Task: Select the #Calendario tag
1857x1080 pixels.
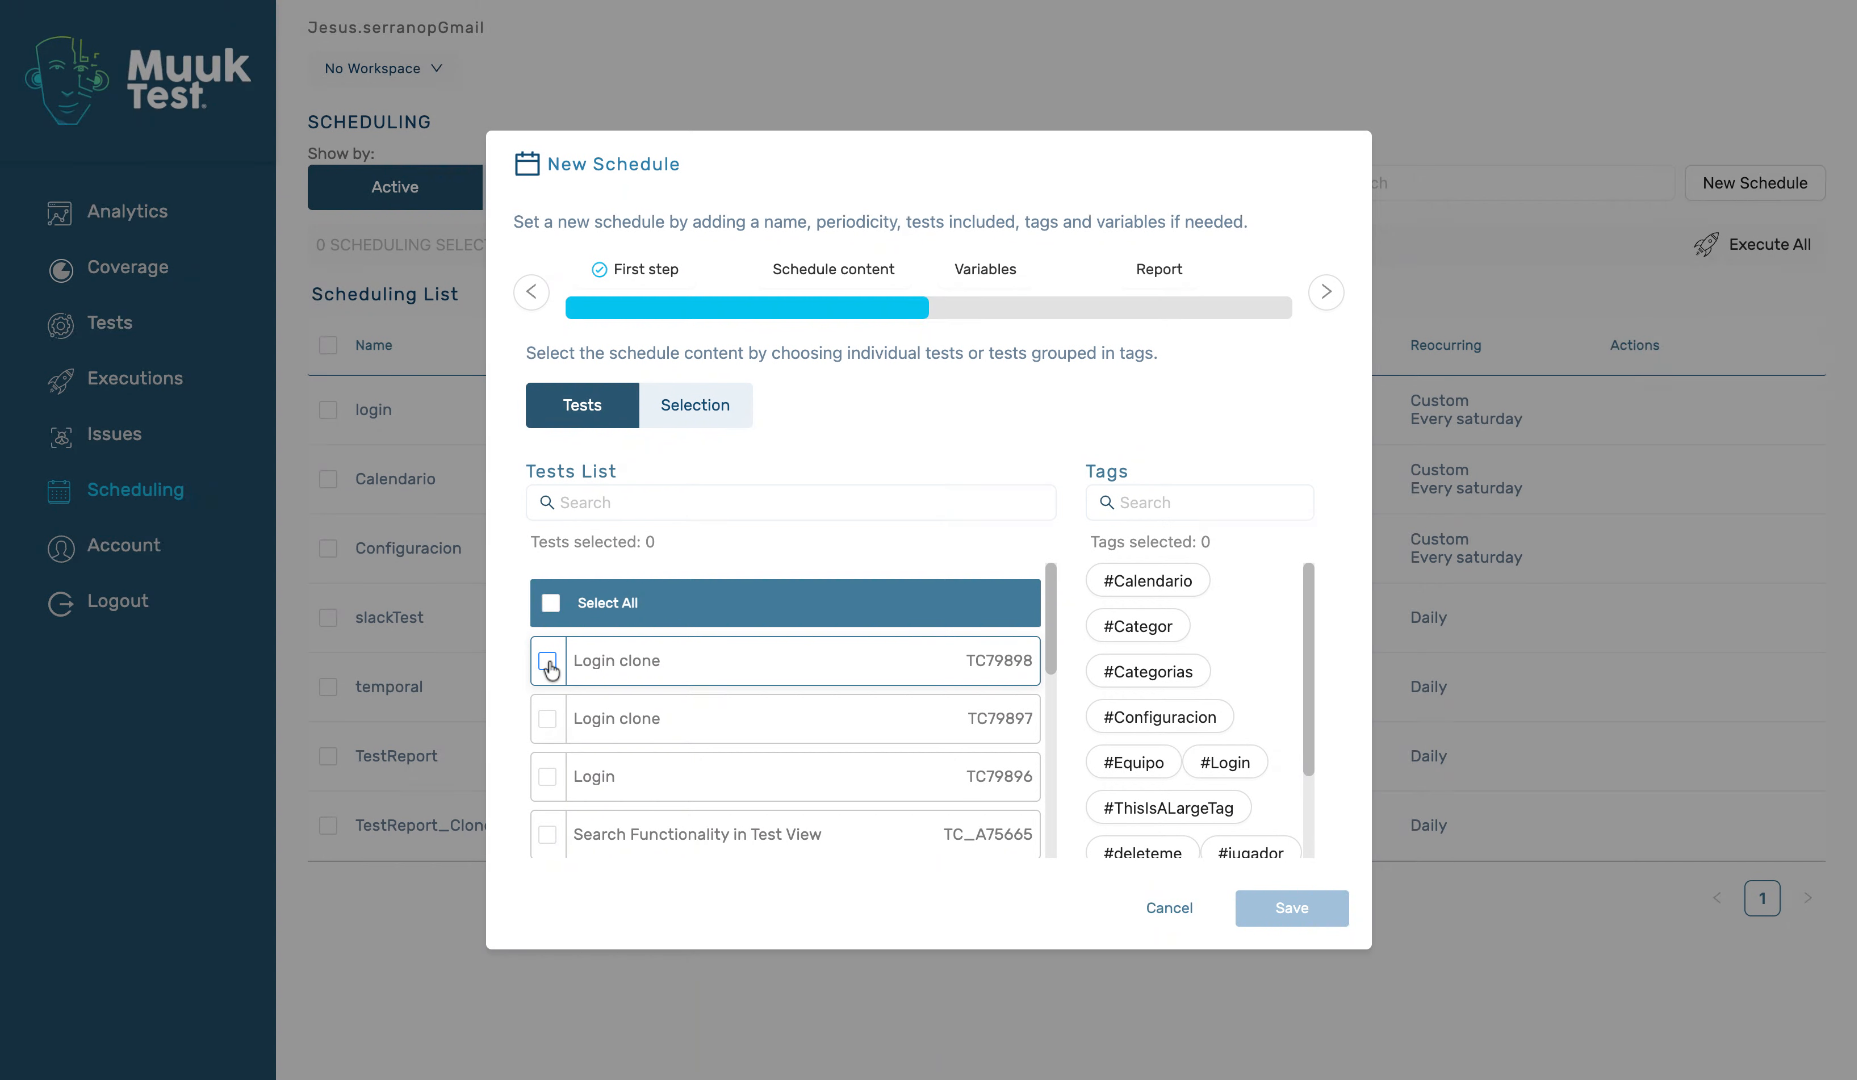Action: [1148, 581]
